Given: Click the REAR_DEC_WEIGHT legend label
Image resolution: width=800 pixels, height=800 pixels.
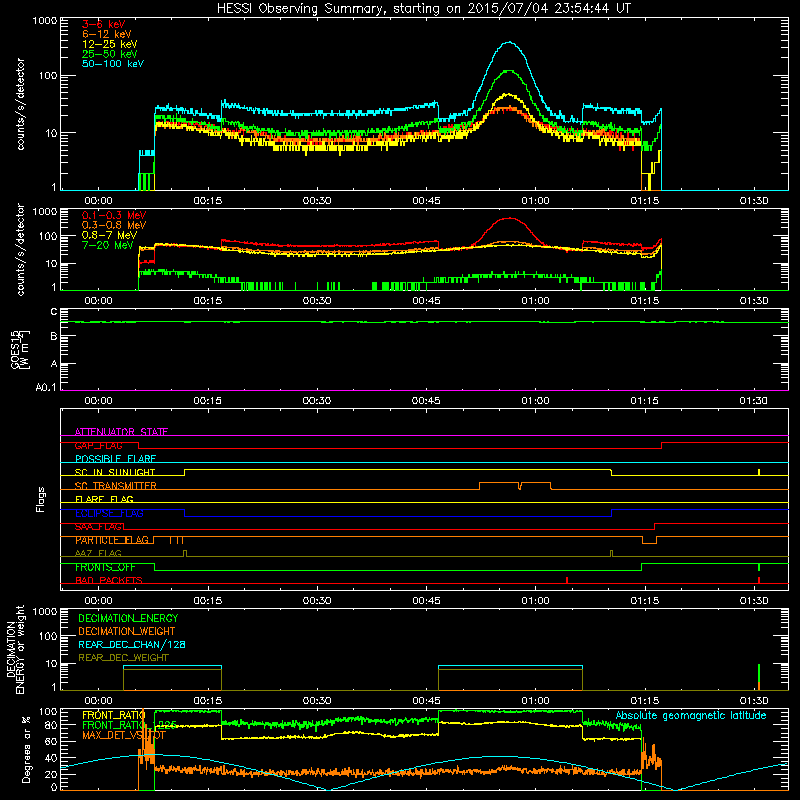Looking at the screenshot, I should pos(123,658).
